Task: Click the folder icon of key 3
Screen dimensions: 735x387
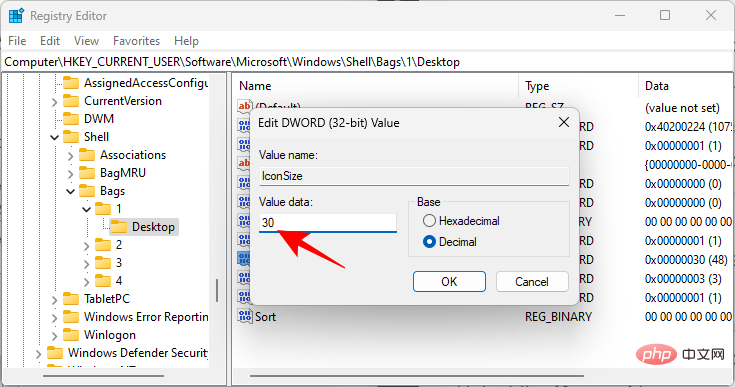Action: 103,262
